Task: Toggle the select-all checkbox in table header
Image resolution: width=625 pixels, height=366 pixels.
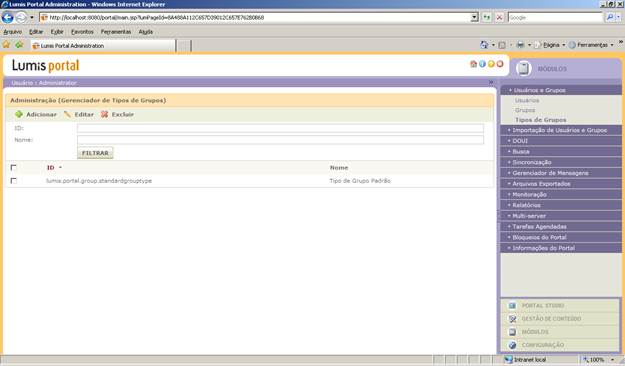Action: tap(14, 167)
